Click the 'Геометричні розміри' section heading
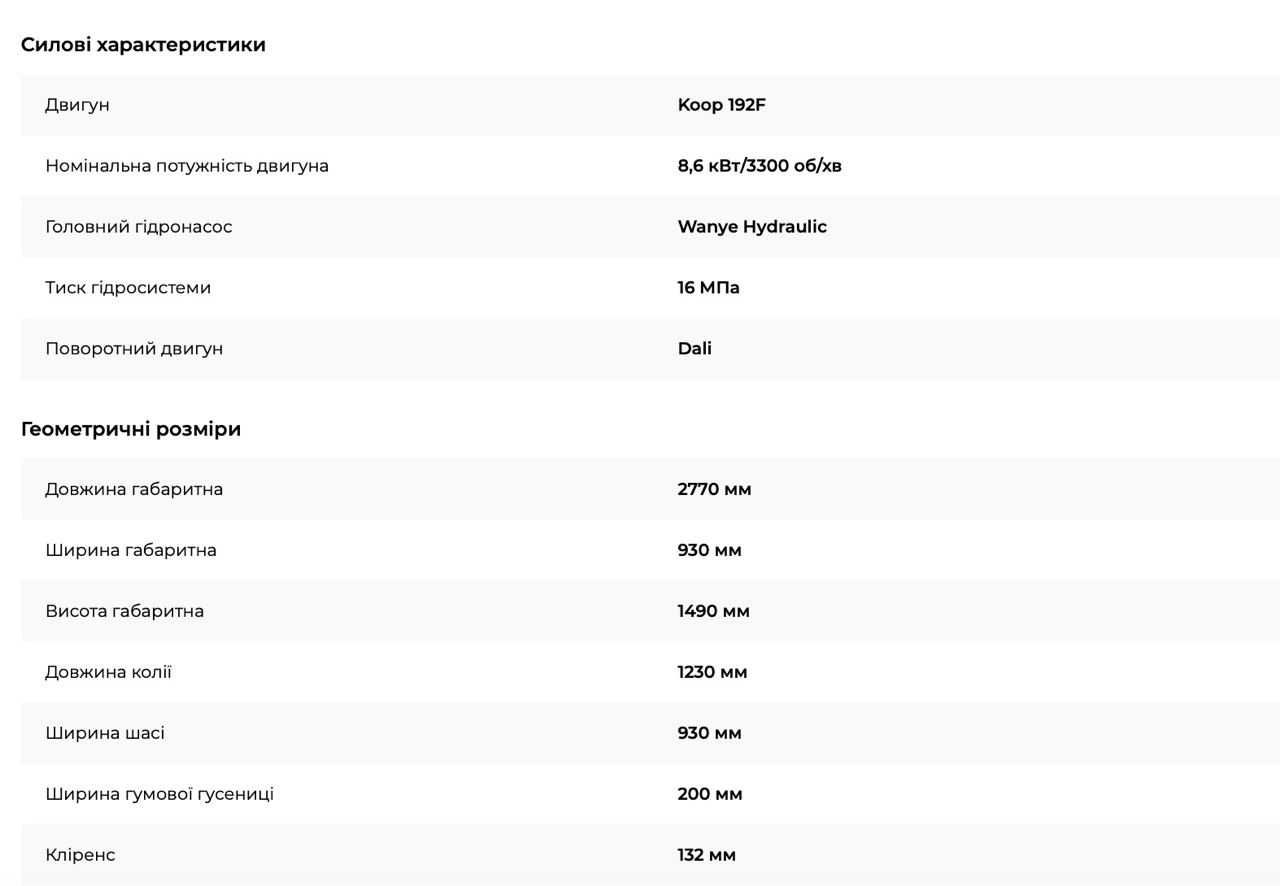 pyautogui.click(x=131, y=429)
